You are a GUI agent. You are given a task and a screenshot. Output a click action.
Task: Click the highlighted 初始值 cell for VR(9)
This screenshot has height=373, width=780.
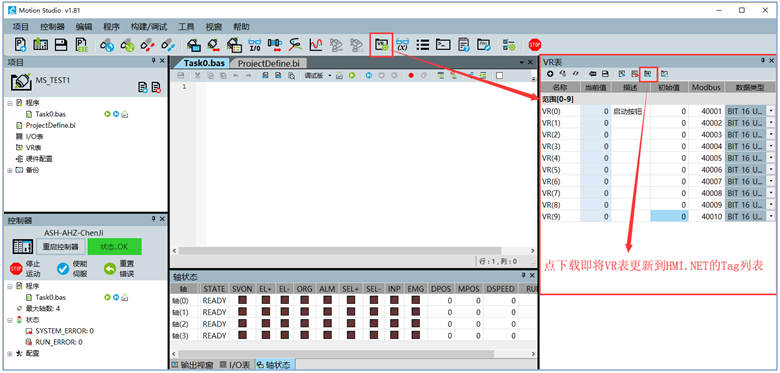[x=670, y=216]
